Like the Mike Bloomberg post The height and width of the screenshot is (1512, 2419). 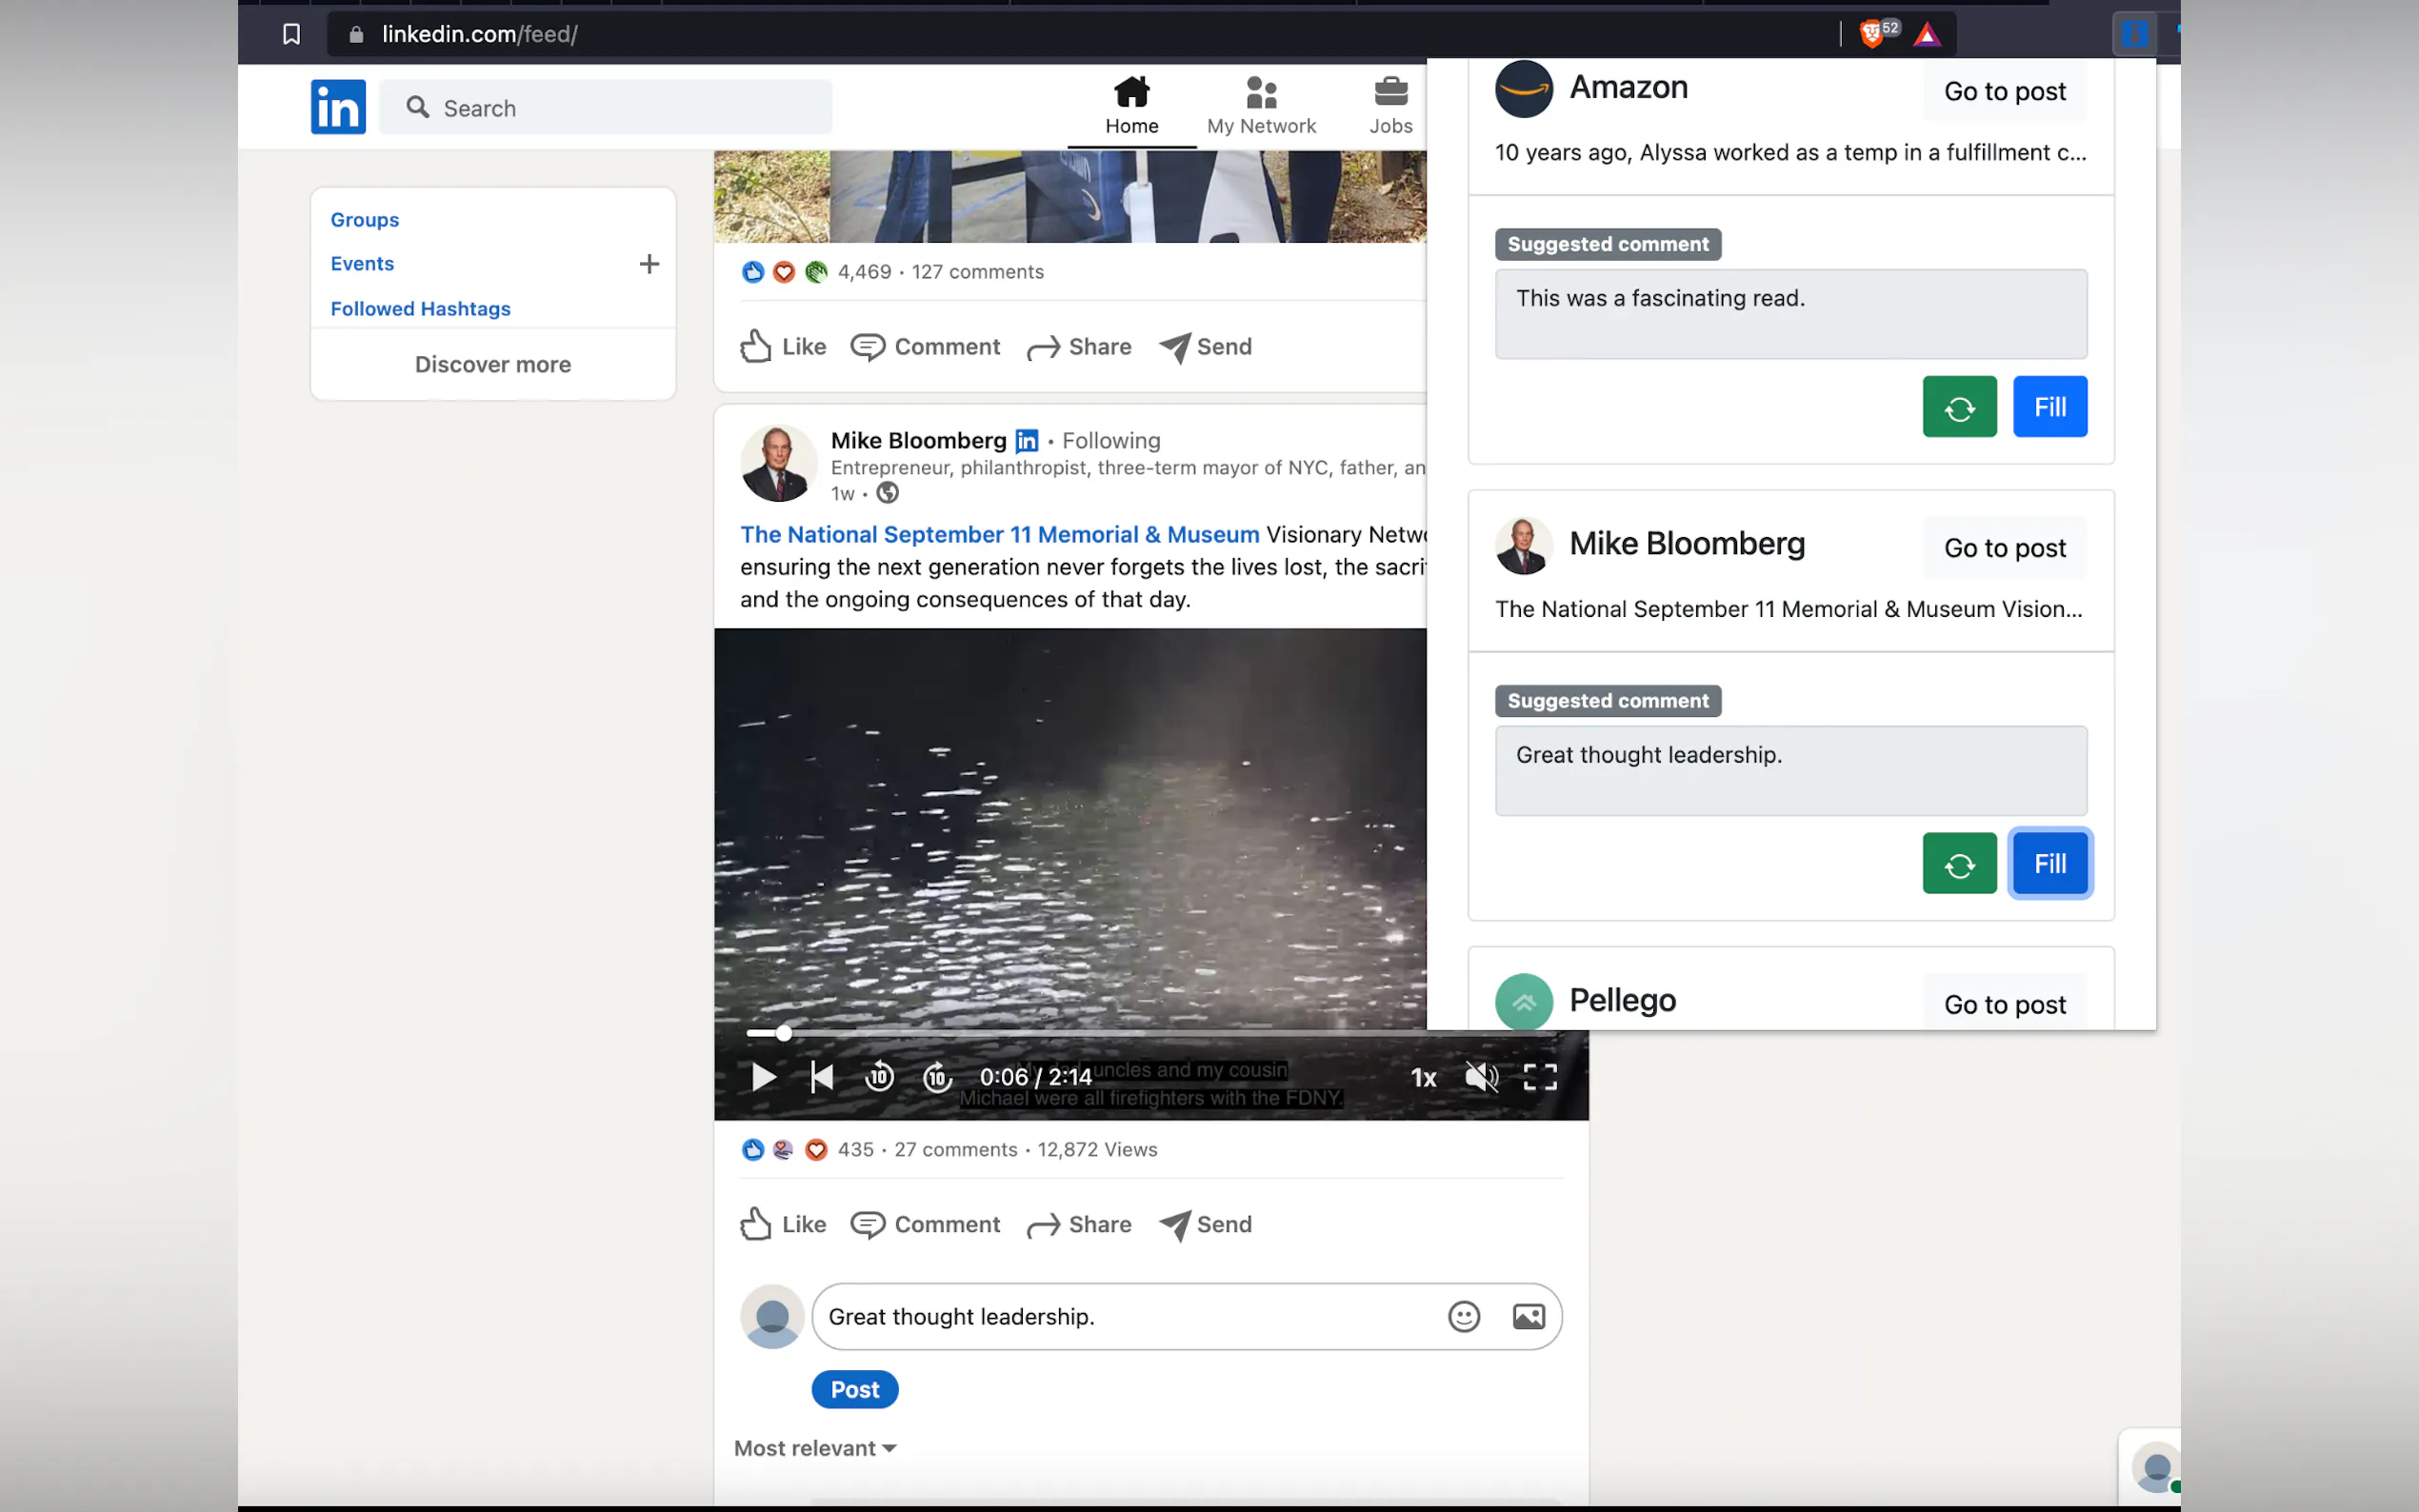tap(783, 1224)
